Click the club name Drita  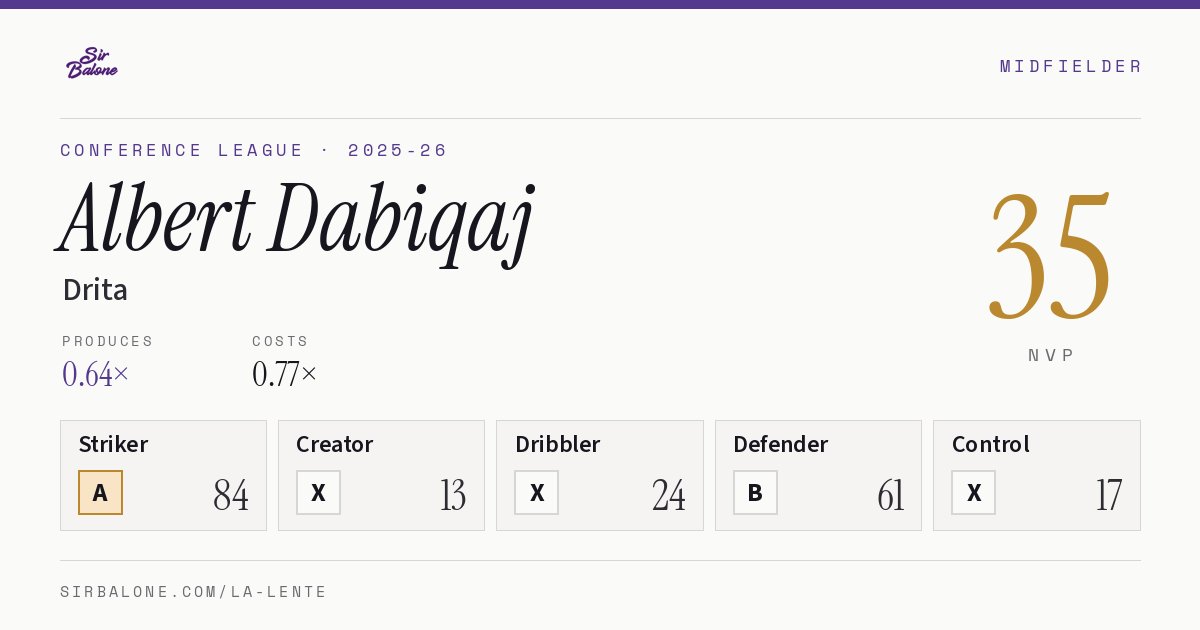click(x=95, y=290)
